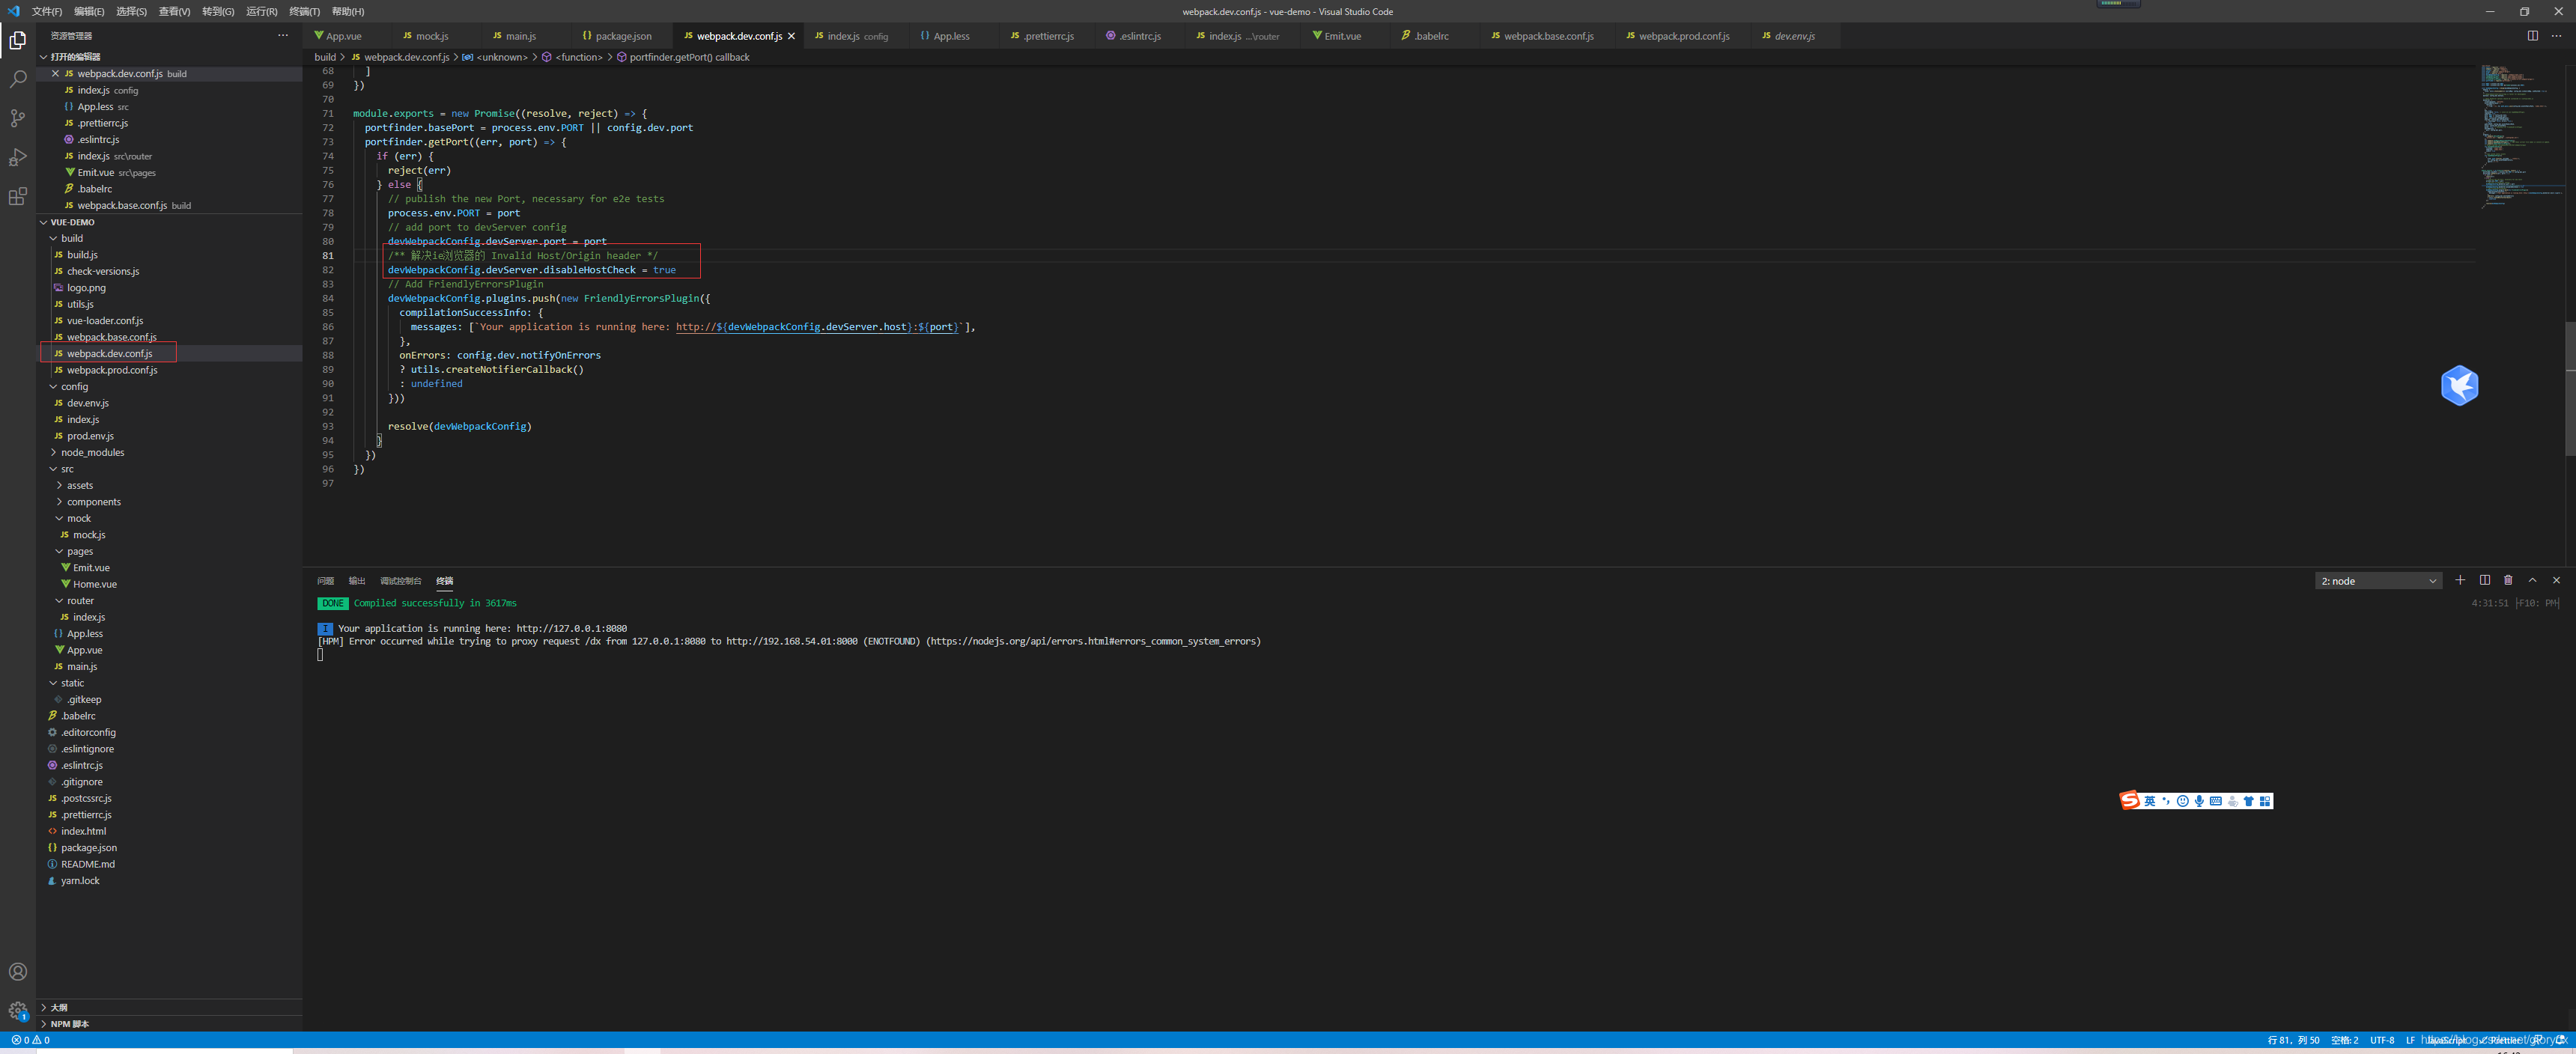The height and width of the screenshot is (1054, 2576).
Task: Maximize the terminal panel with up chevron
Action: click(x=2532, y=580)
